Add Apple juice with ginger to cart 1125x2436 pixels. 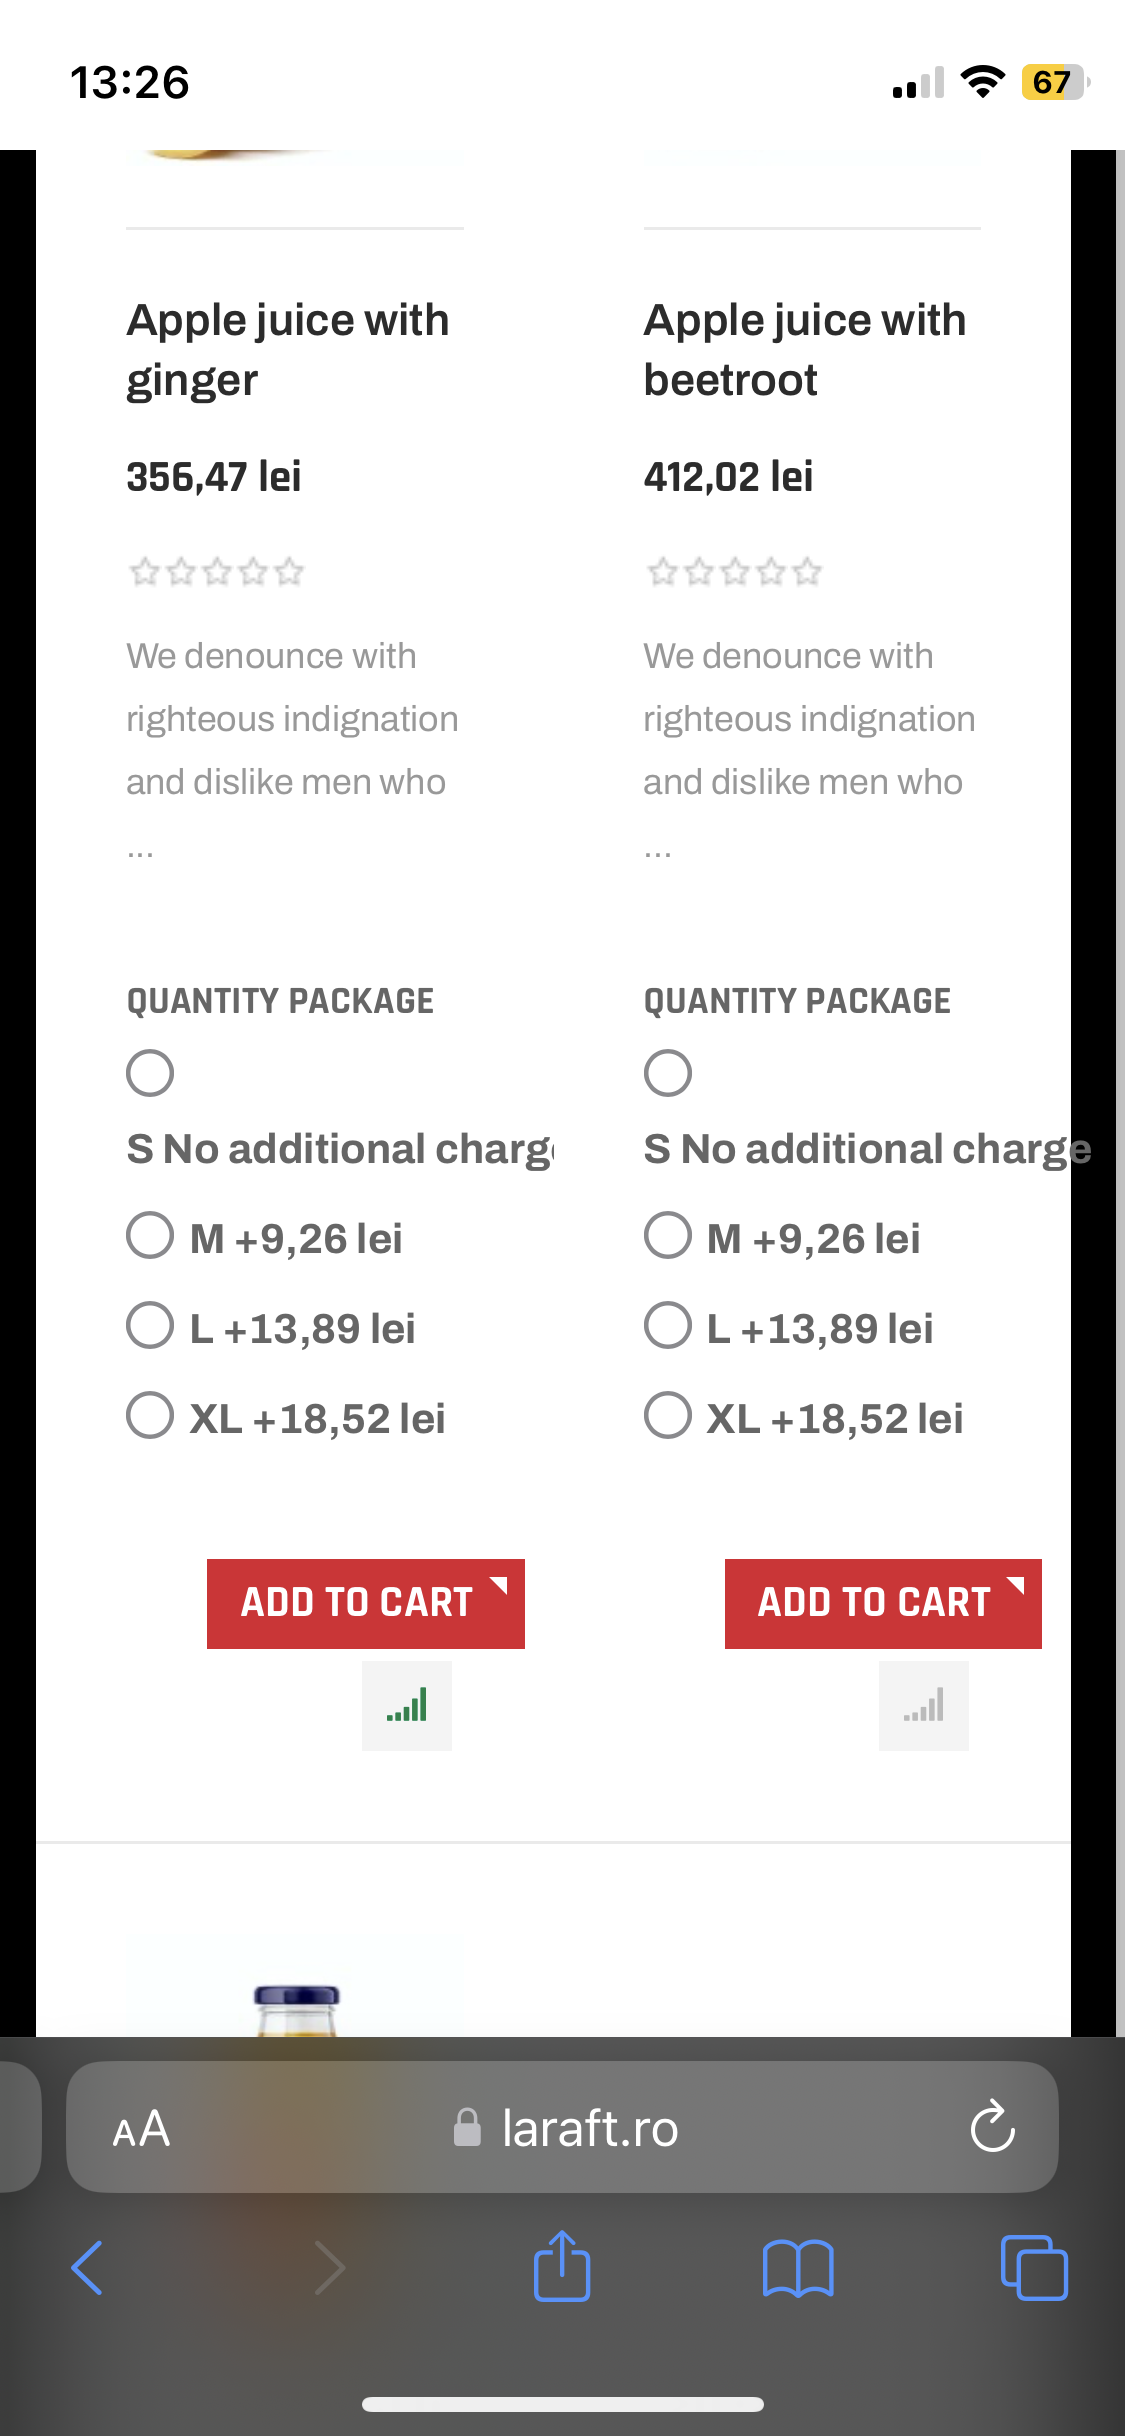pos(365,1603)
